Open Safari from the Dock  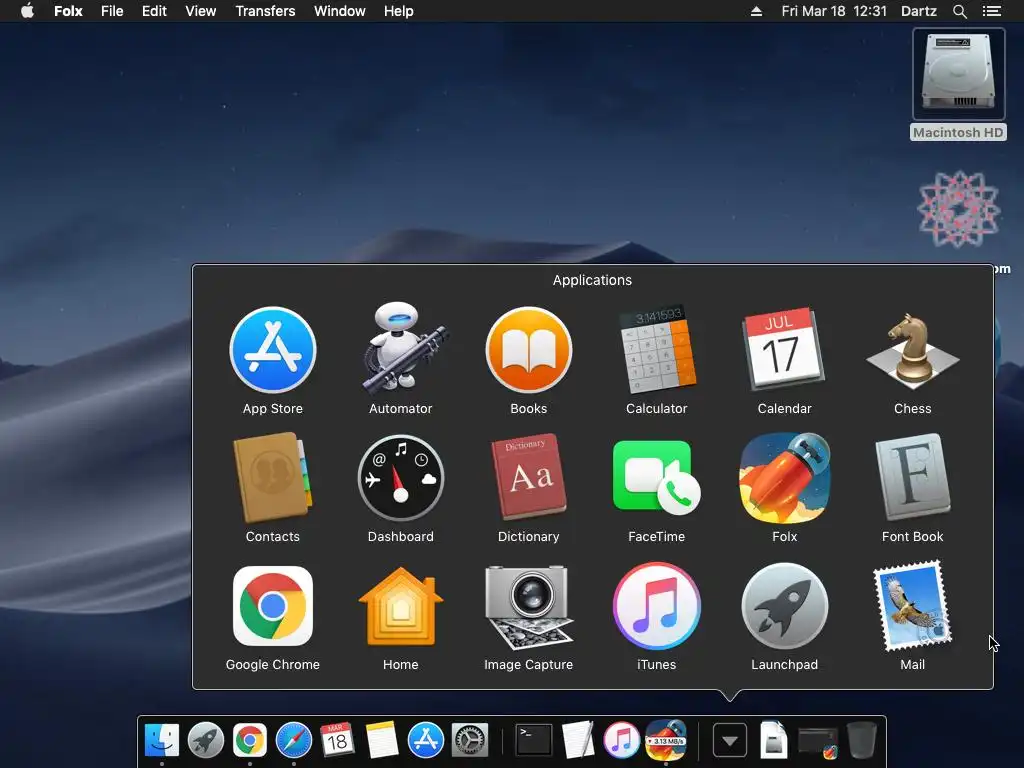[x=294, y=741]
